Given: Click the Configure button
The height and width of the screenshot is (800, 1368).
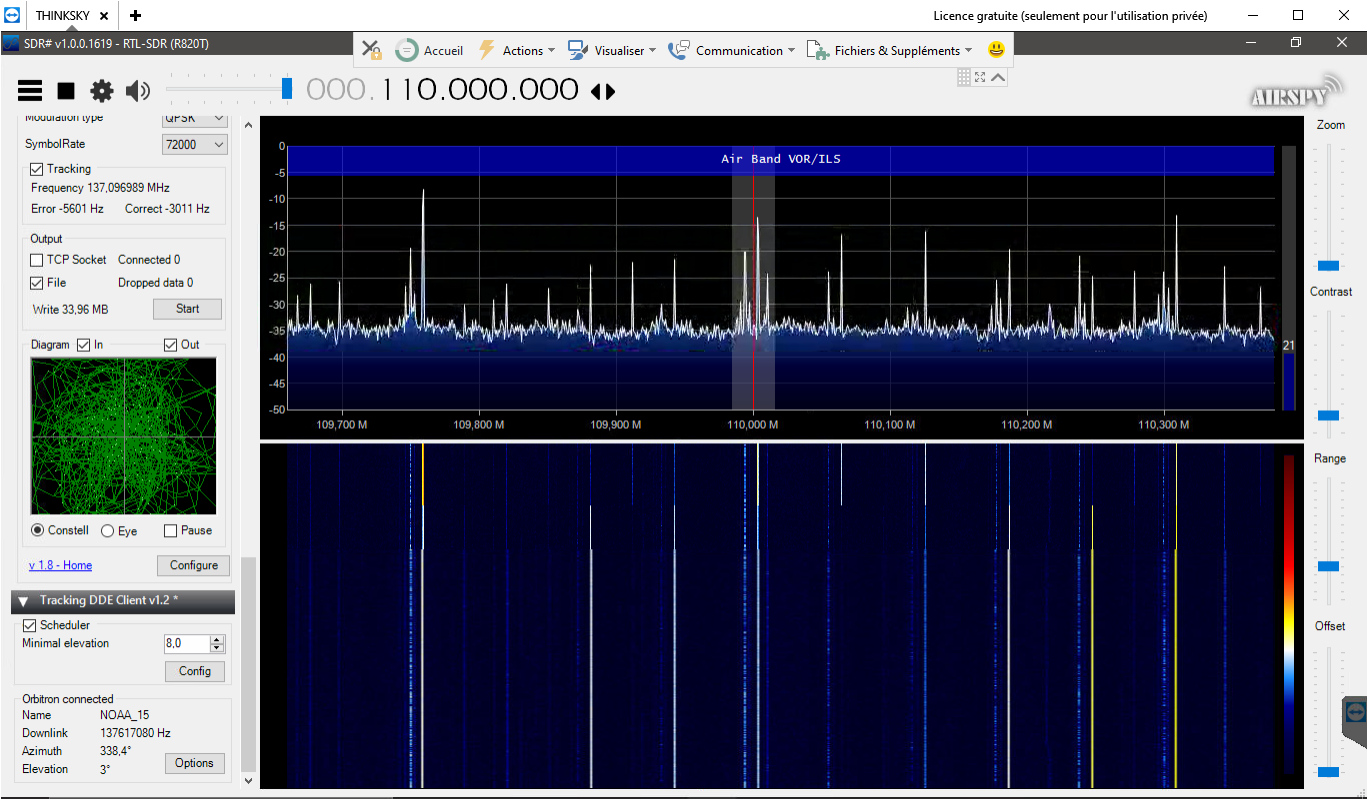Looking at the screenshot, I should click(193, 565).
